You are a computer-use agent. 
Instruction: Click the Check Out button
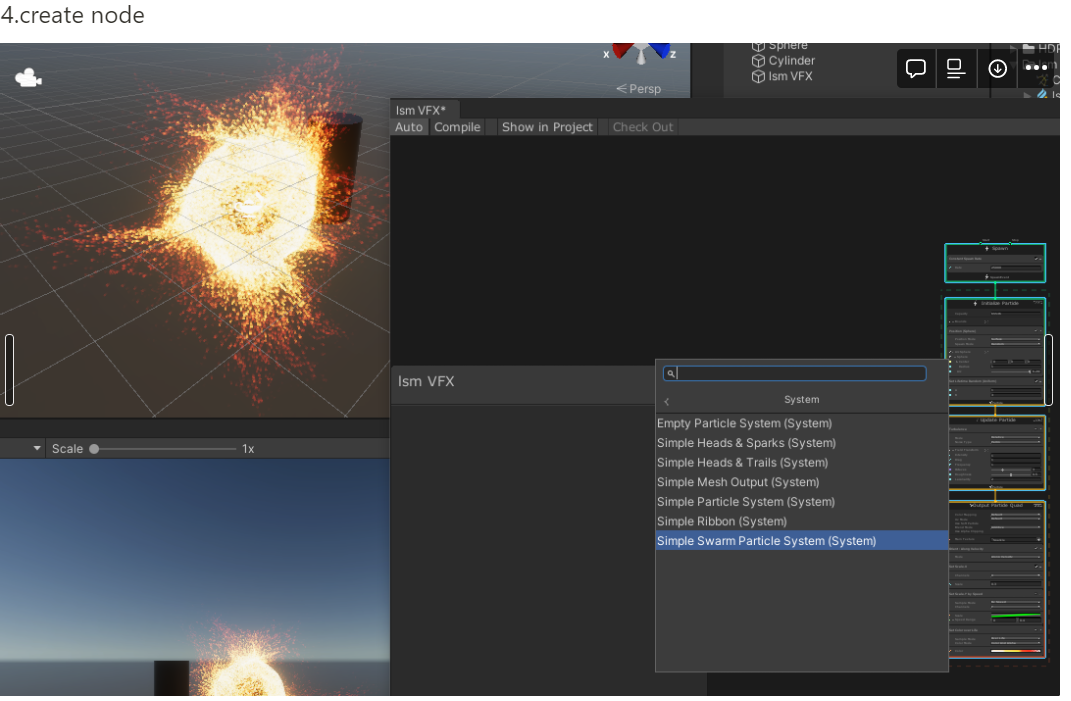point(643,127)
